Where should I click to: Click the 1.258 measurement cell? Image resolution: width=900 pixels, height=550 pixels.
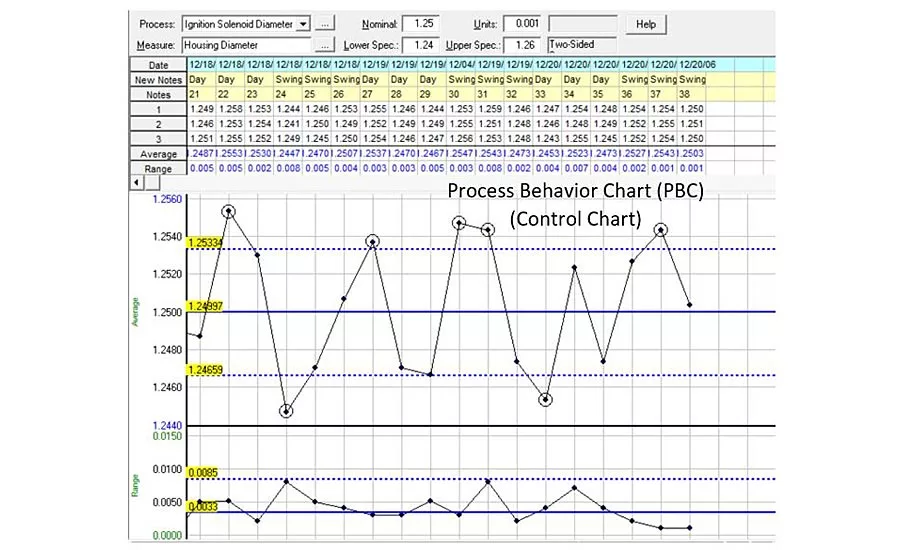(x=231, y=109)
